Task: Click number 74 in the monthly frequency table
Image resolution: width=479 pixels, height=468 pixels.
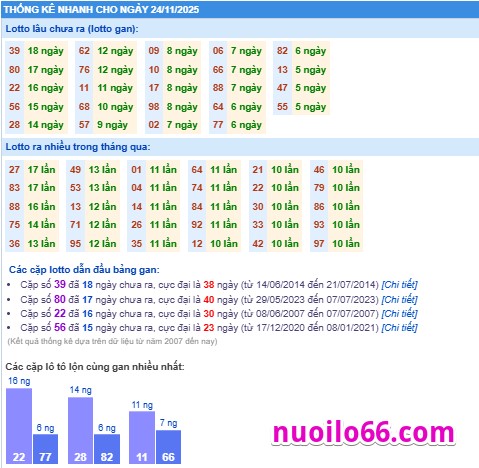Action: coord(197,188)
